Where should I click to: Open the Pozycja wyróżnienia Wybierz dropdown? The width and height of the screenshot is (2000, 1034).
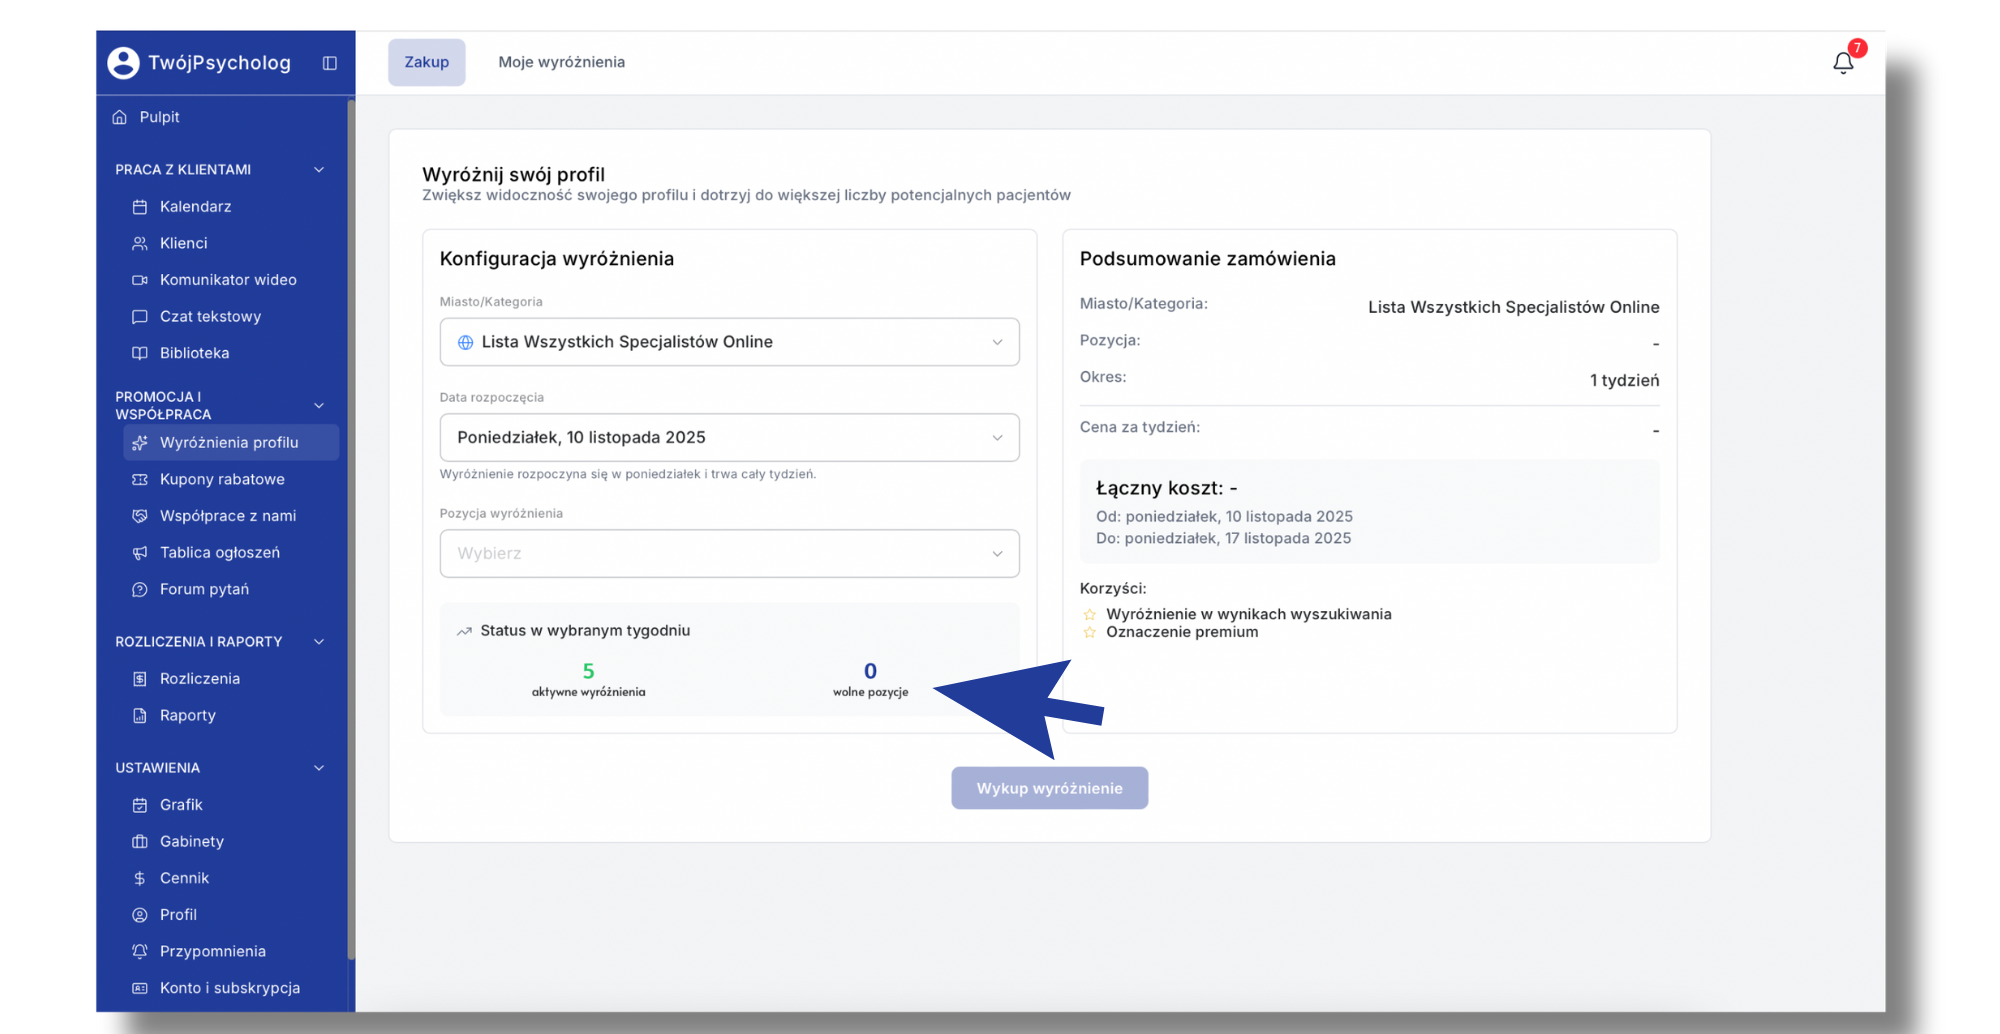click(729, 554)
